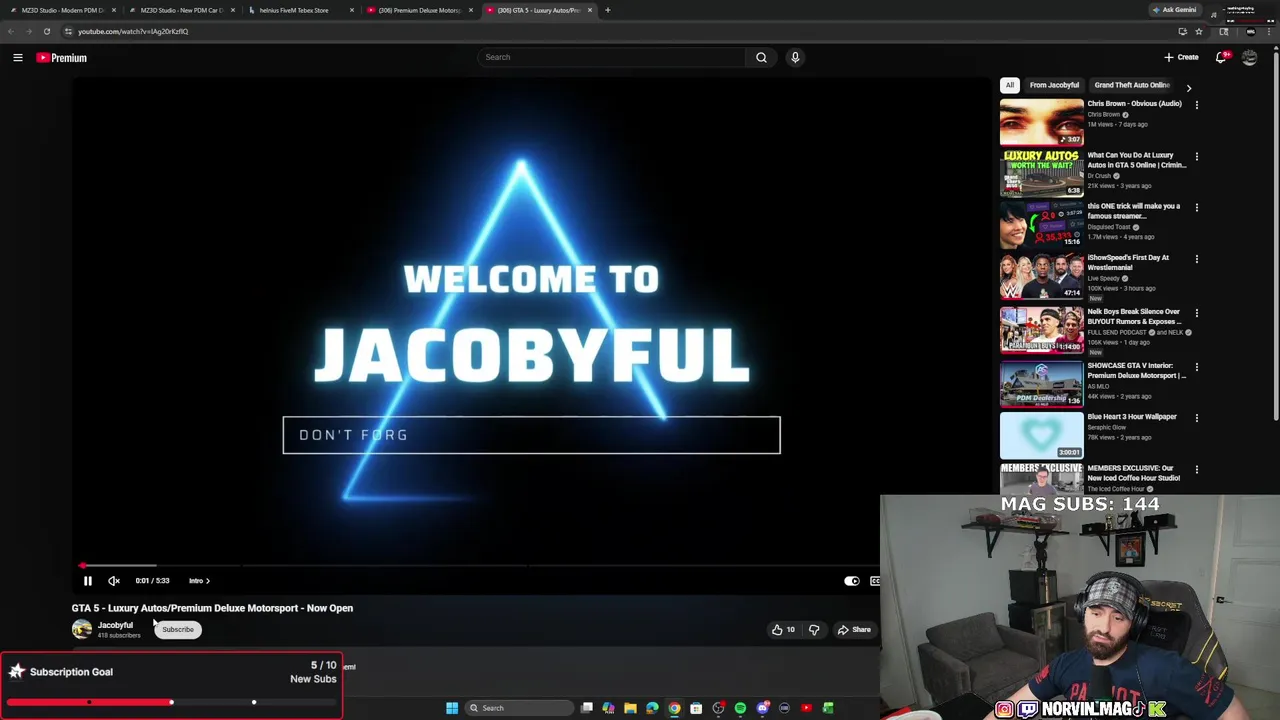Open Spotify from taskbar
Viewport: 1280px width, 720px height.
pyautogui.click(x=740, y=708)
